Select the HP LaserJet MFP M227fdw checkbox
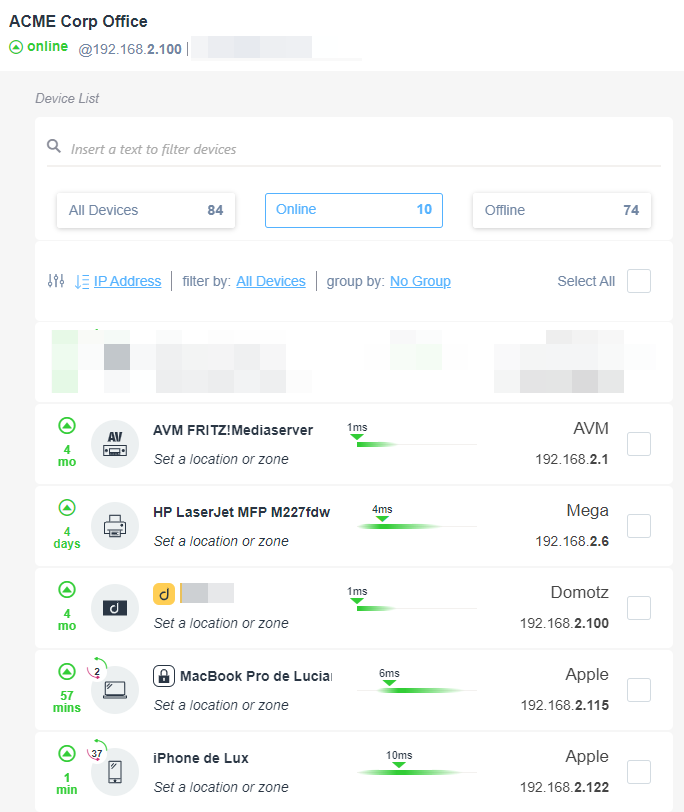Screen dimensions: 684x812 coord(638,526)
